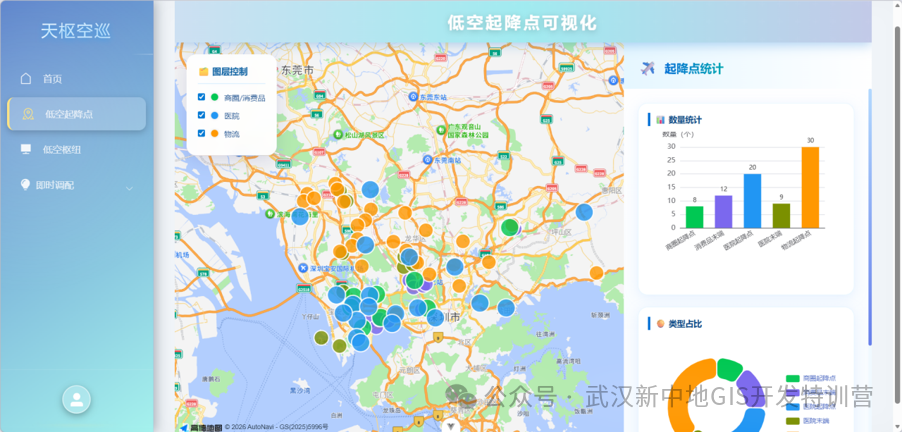Uncheck the 物流 layer checkbox

(x=201, y=133)
